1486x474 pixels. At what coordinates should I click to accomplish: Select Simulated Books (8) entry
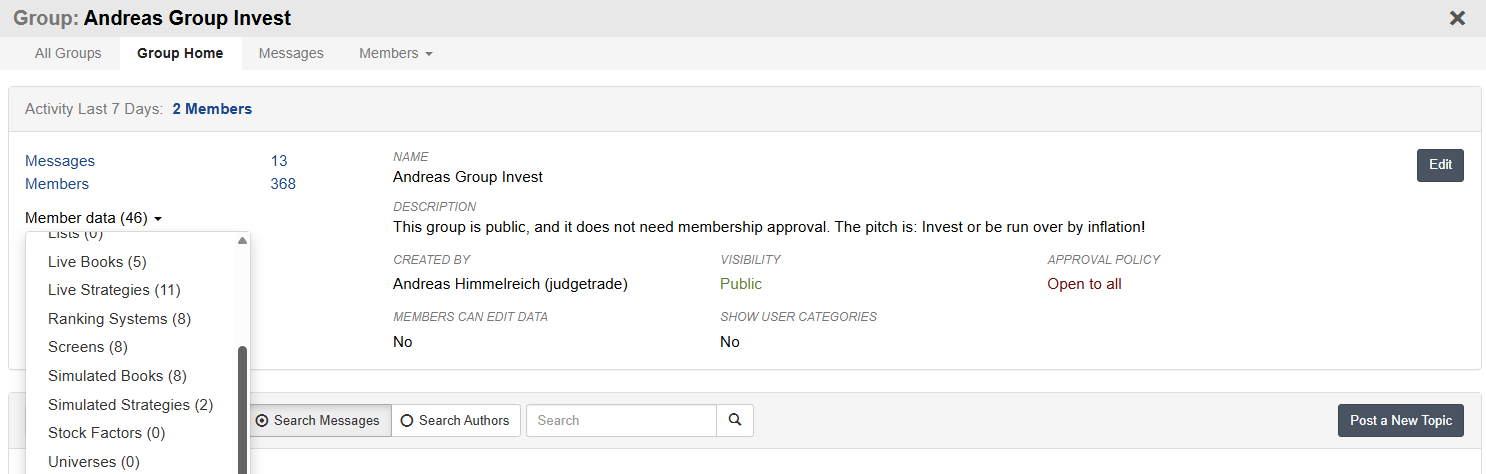pos(117,376)
